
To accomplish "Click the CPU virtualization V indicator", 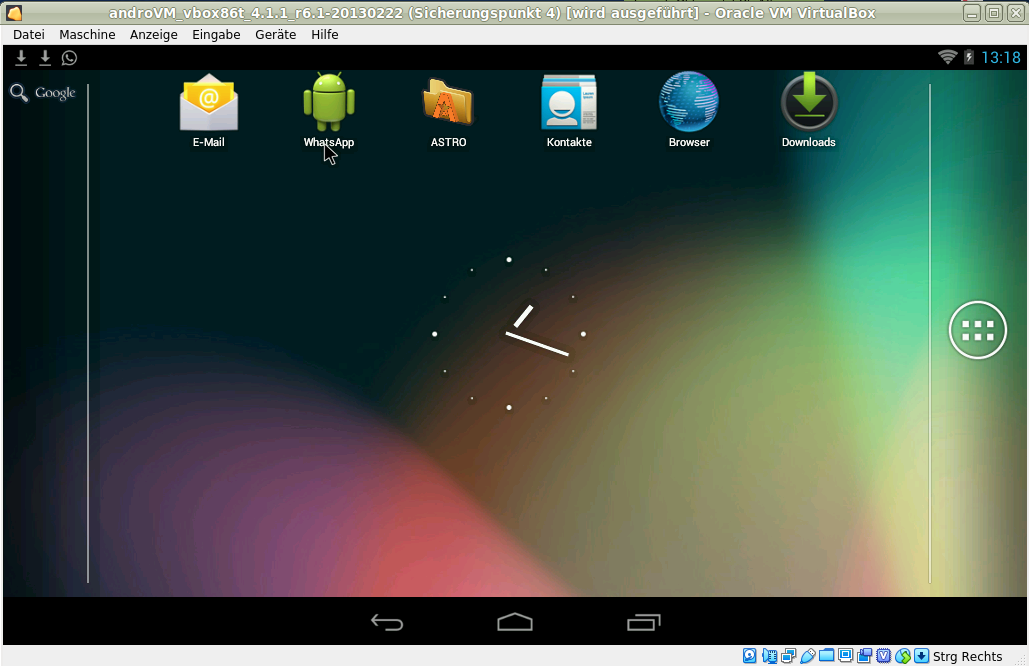I will [884, 656].
